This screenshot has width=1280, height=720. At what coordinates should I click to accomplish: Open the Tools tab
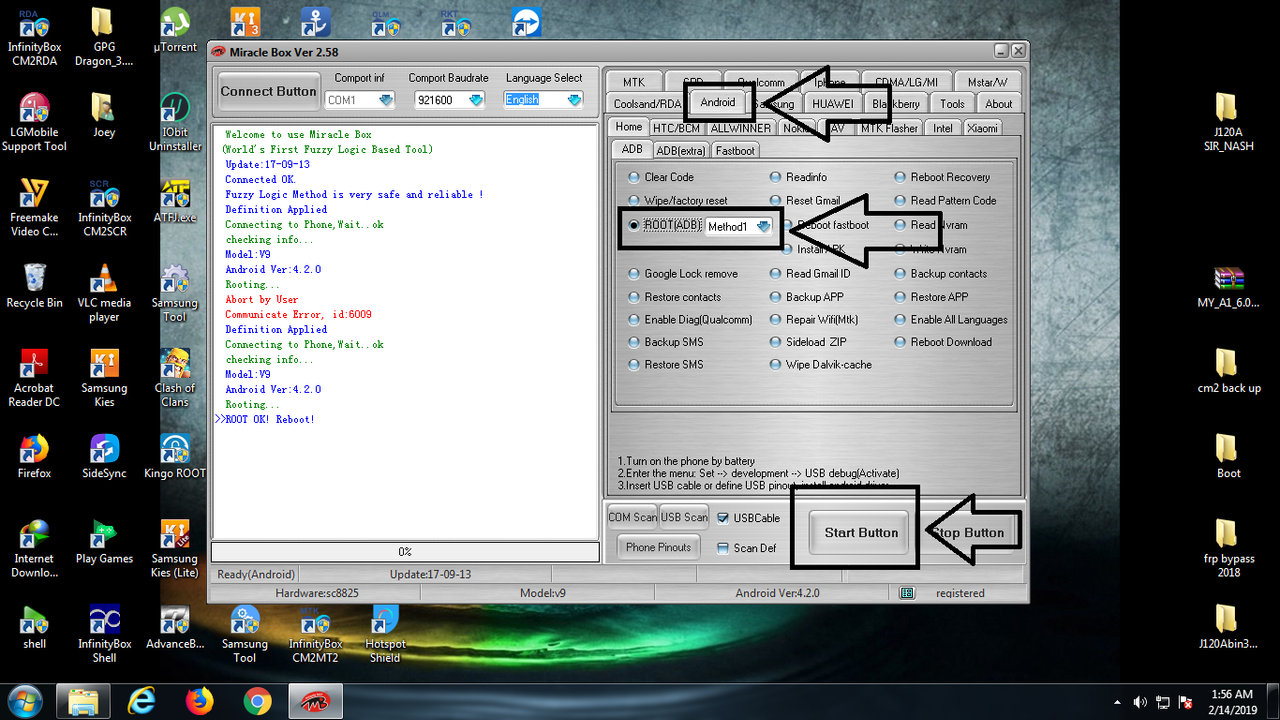pos(952,104)
